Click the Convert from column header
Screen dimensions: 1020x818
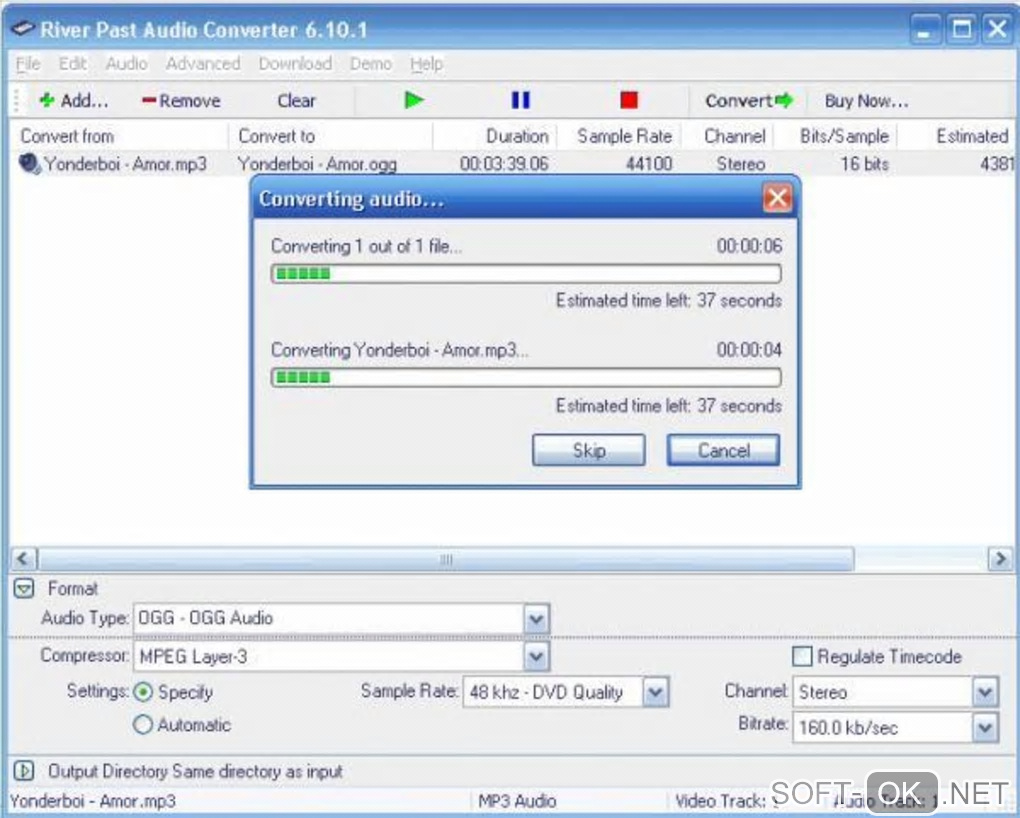tap(118, 136)
